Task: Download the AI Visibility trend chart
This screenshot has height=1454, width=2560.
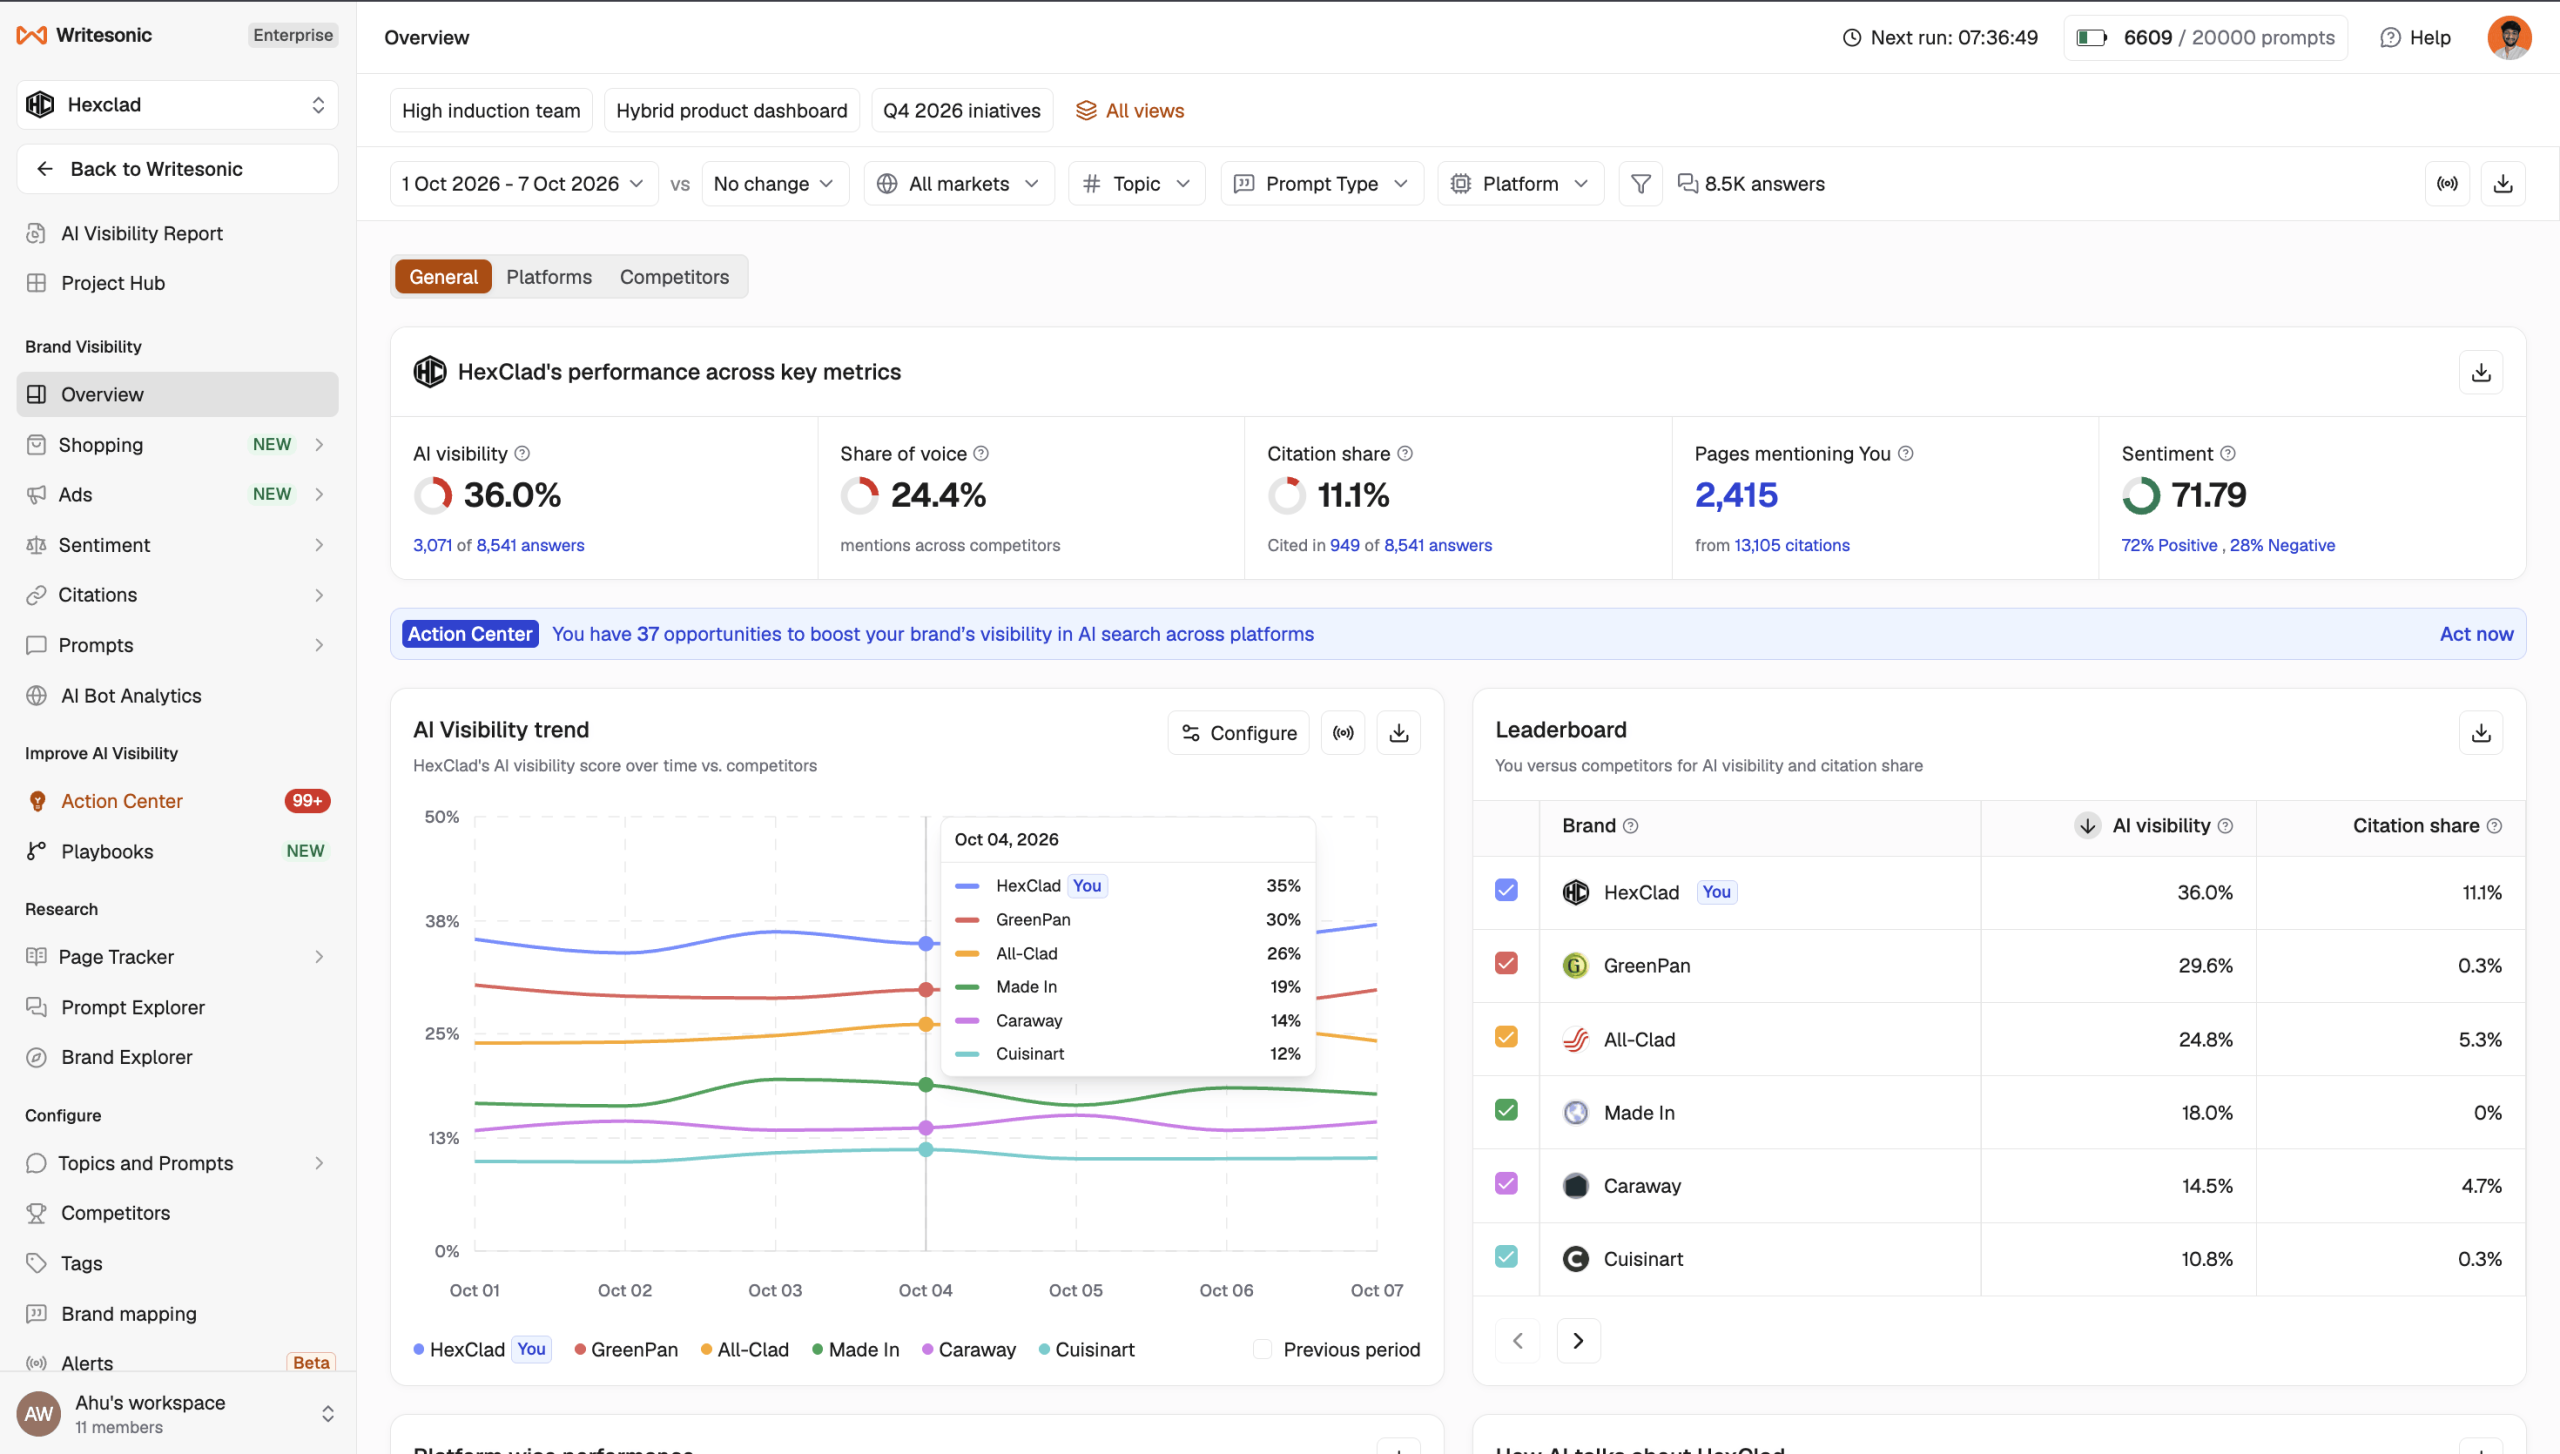Action: coord(1399,733)
